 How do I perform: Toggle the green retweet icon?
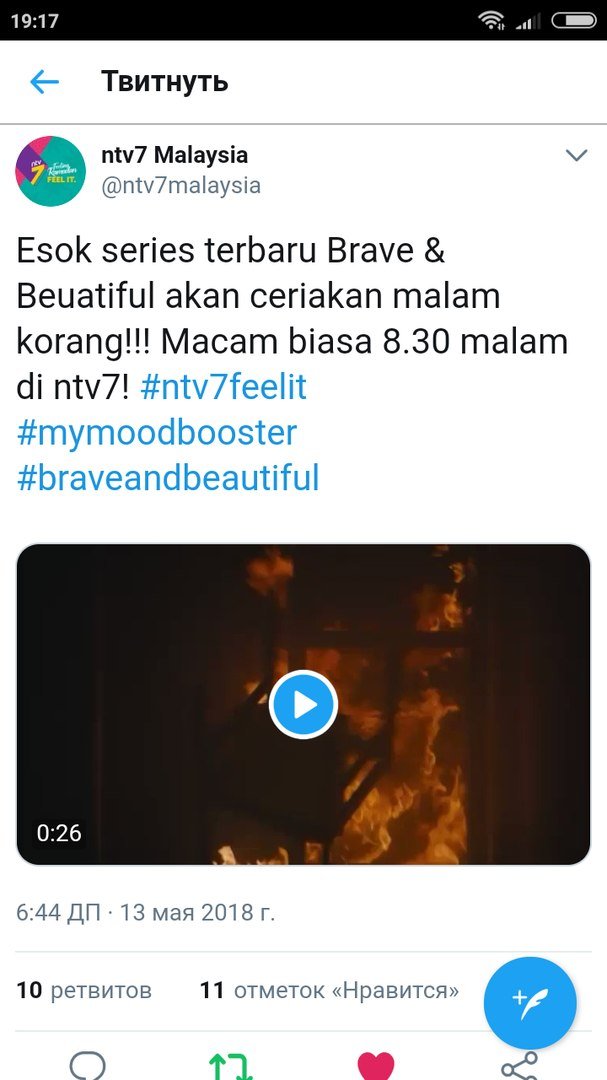pos(232,1066)
